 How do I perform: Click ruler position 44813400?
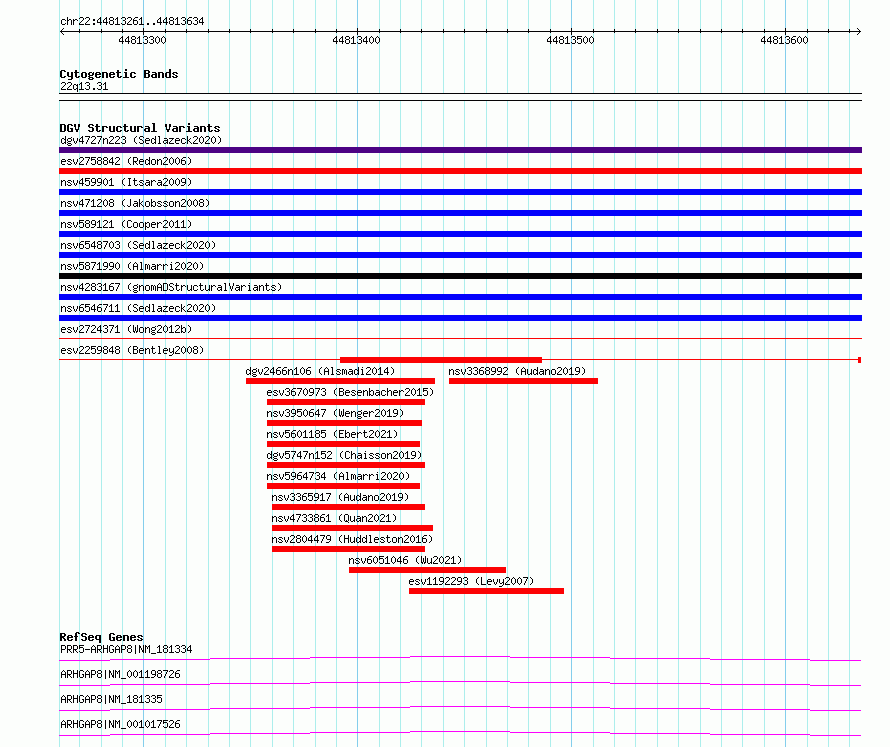356,40
